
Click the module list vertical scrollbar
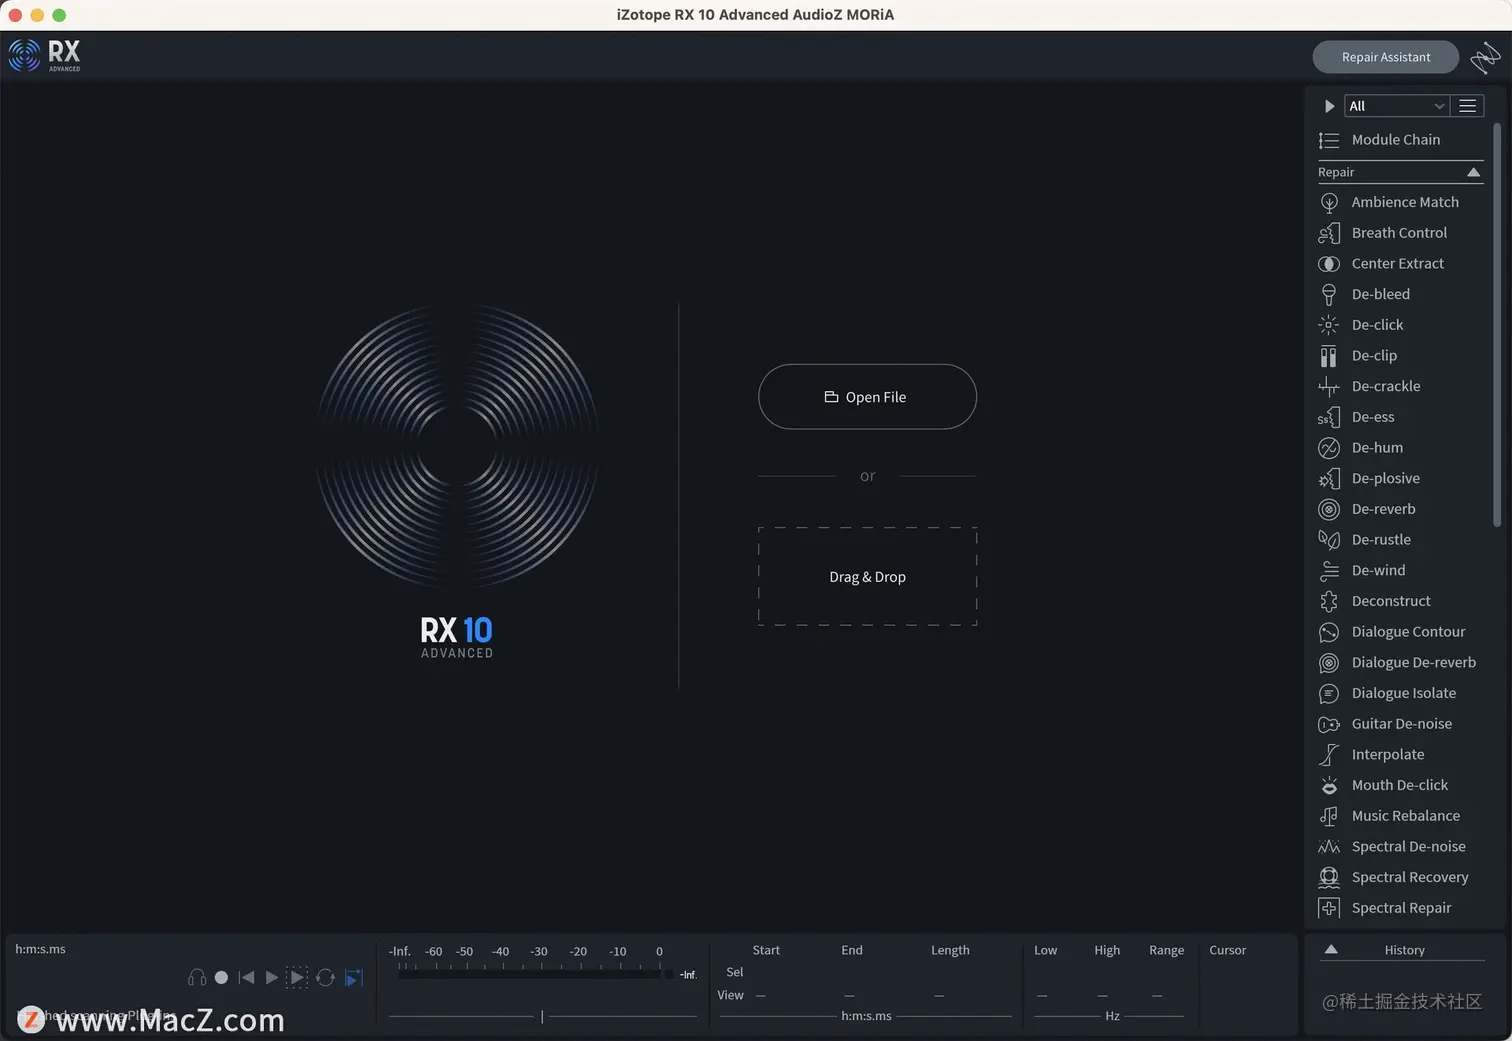click(x=1497, y=325)
